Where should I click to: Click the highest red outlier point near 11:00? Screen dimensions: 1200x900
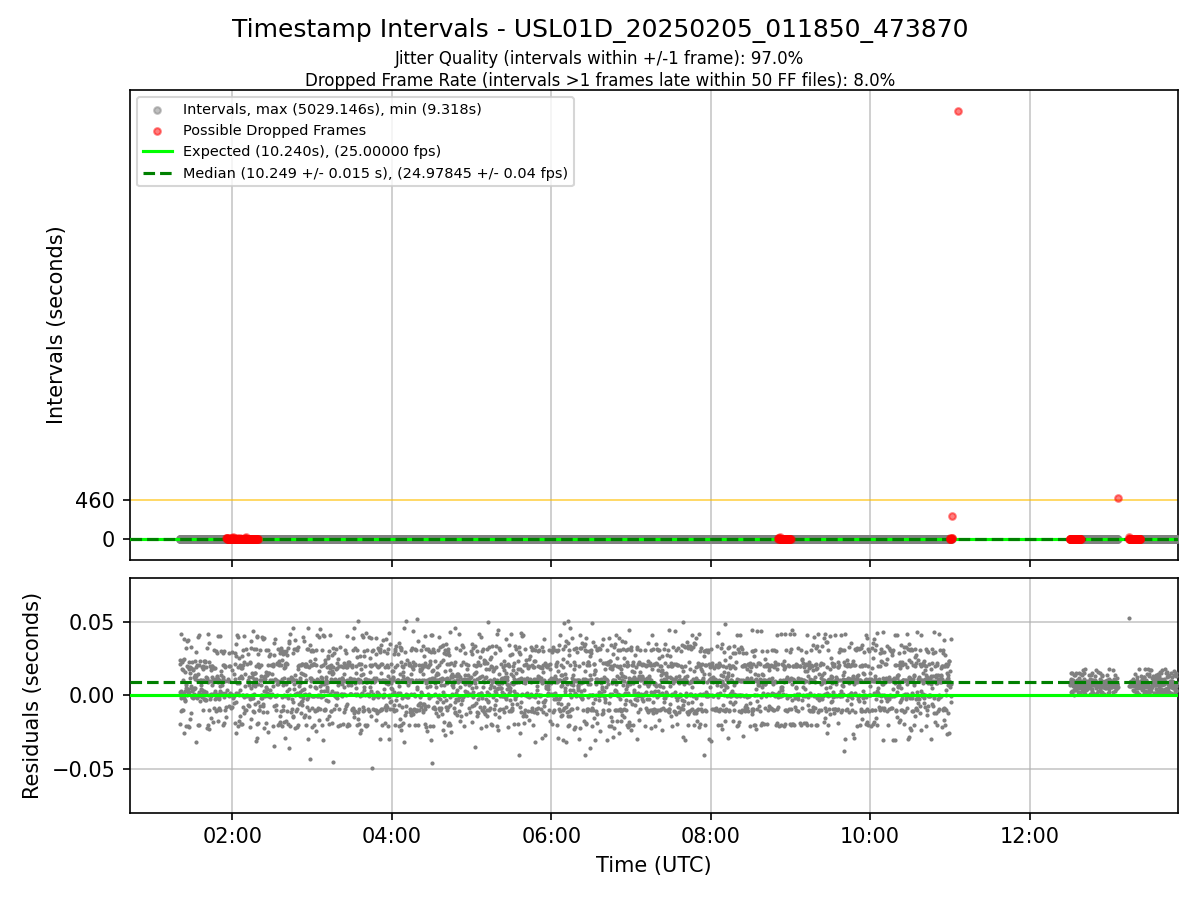(x=958, y=111)
